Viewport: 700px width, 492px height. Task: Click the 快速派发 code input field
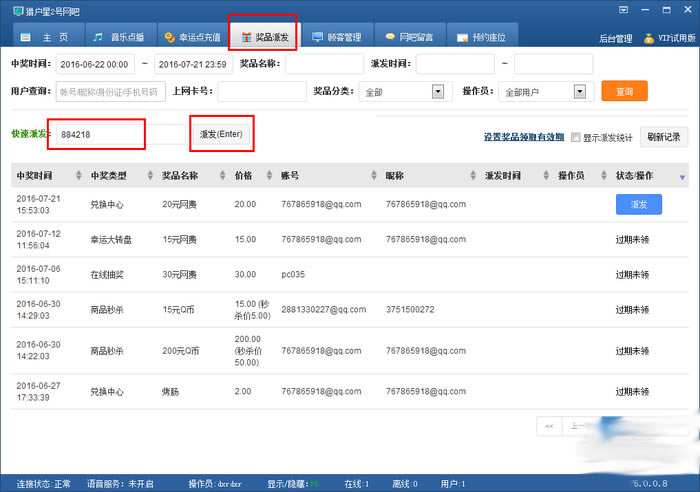pyautogui.click(x=100, y=134)
